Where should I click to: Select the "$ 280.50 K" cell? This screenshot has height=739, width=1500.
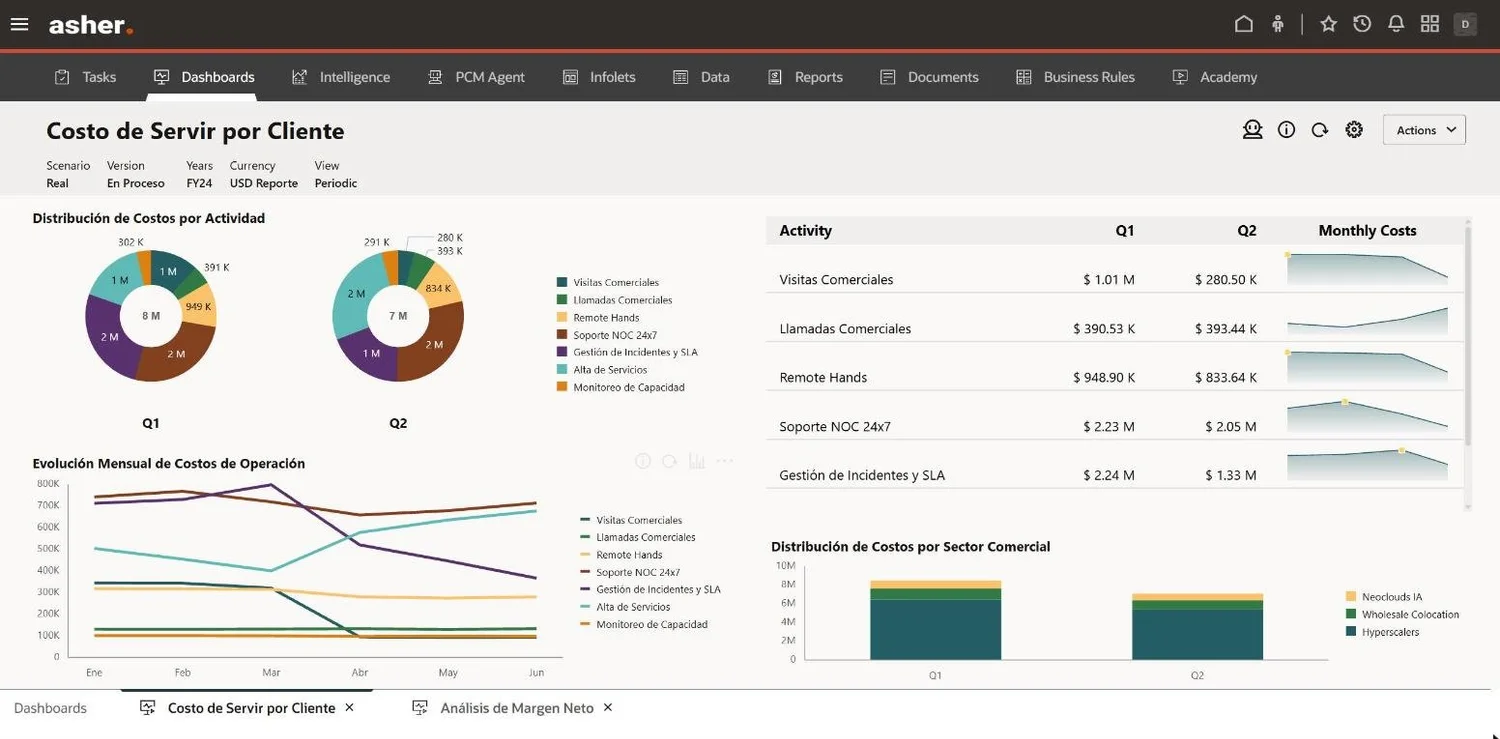[1226, 280]
